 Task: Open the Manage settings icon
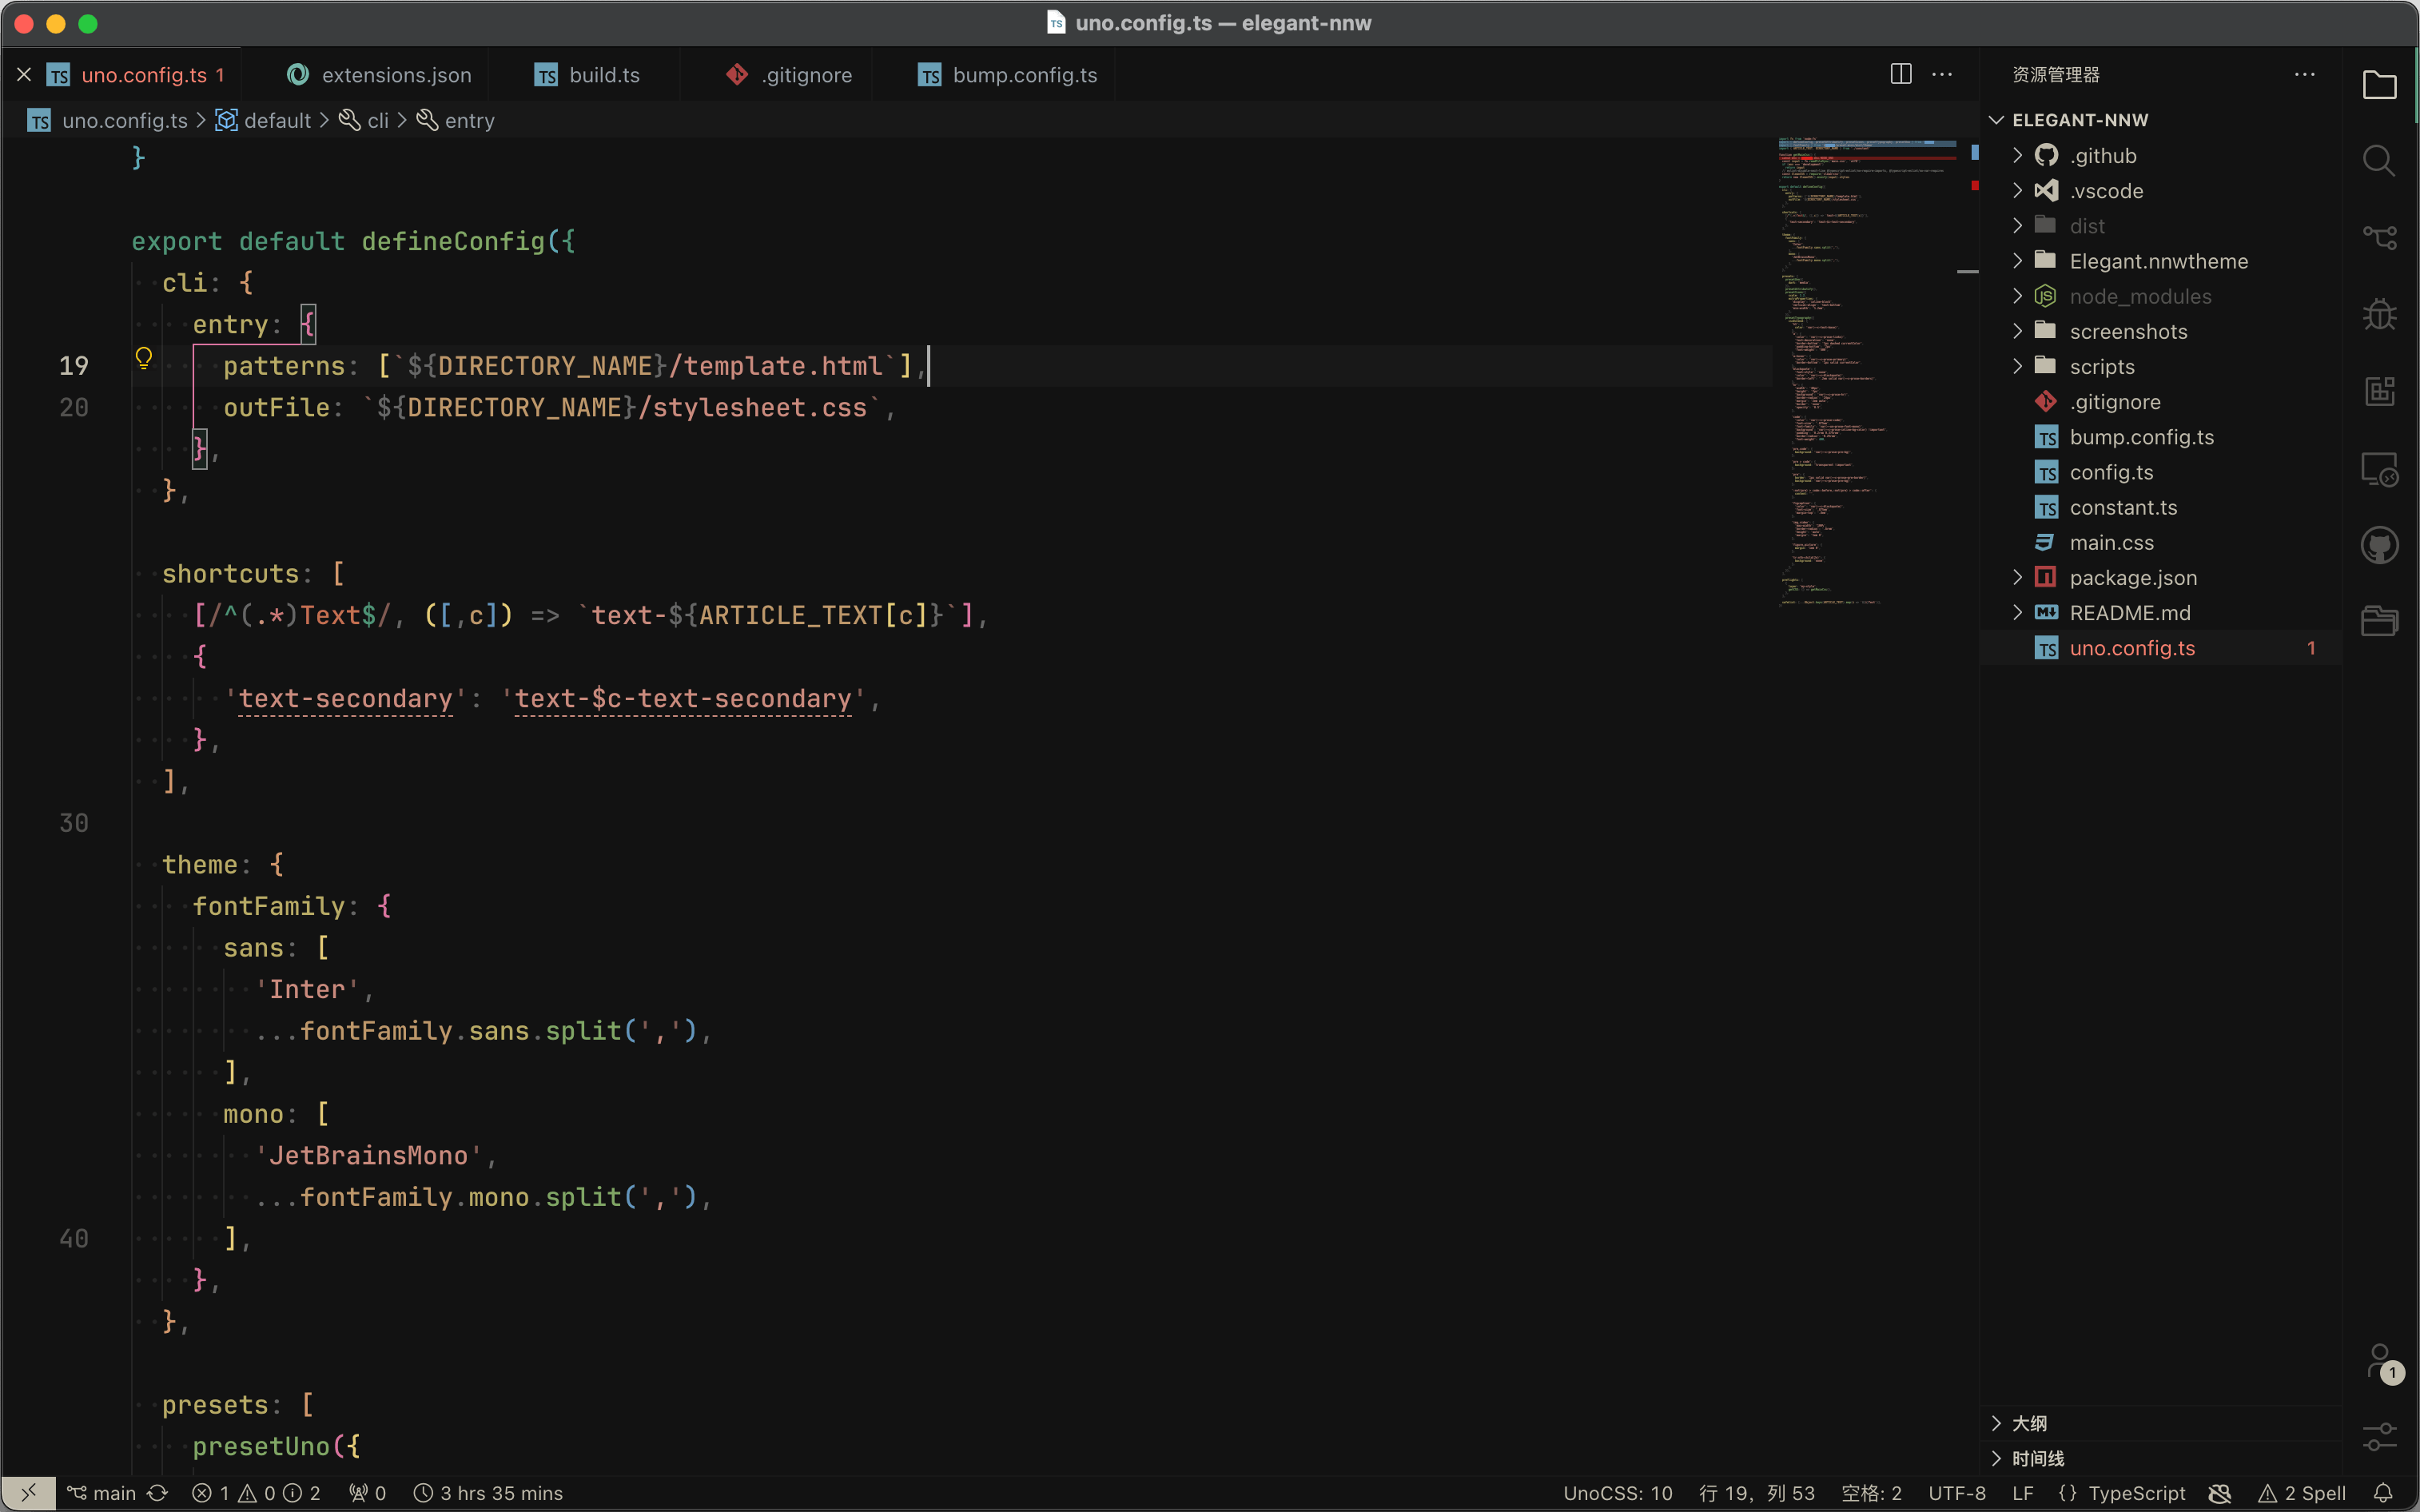pyautogui.click(x=2379, y=1438)
